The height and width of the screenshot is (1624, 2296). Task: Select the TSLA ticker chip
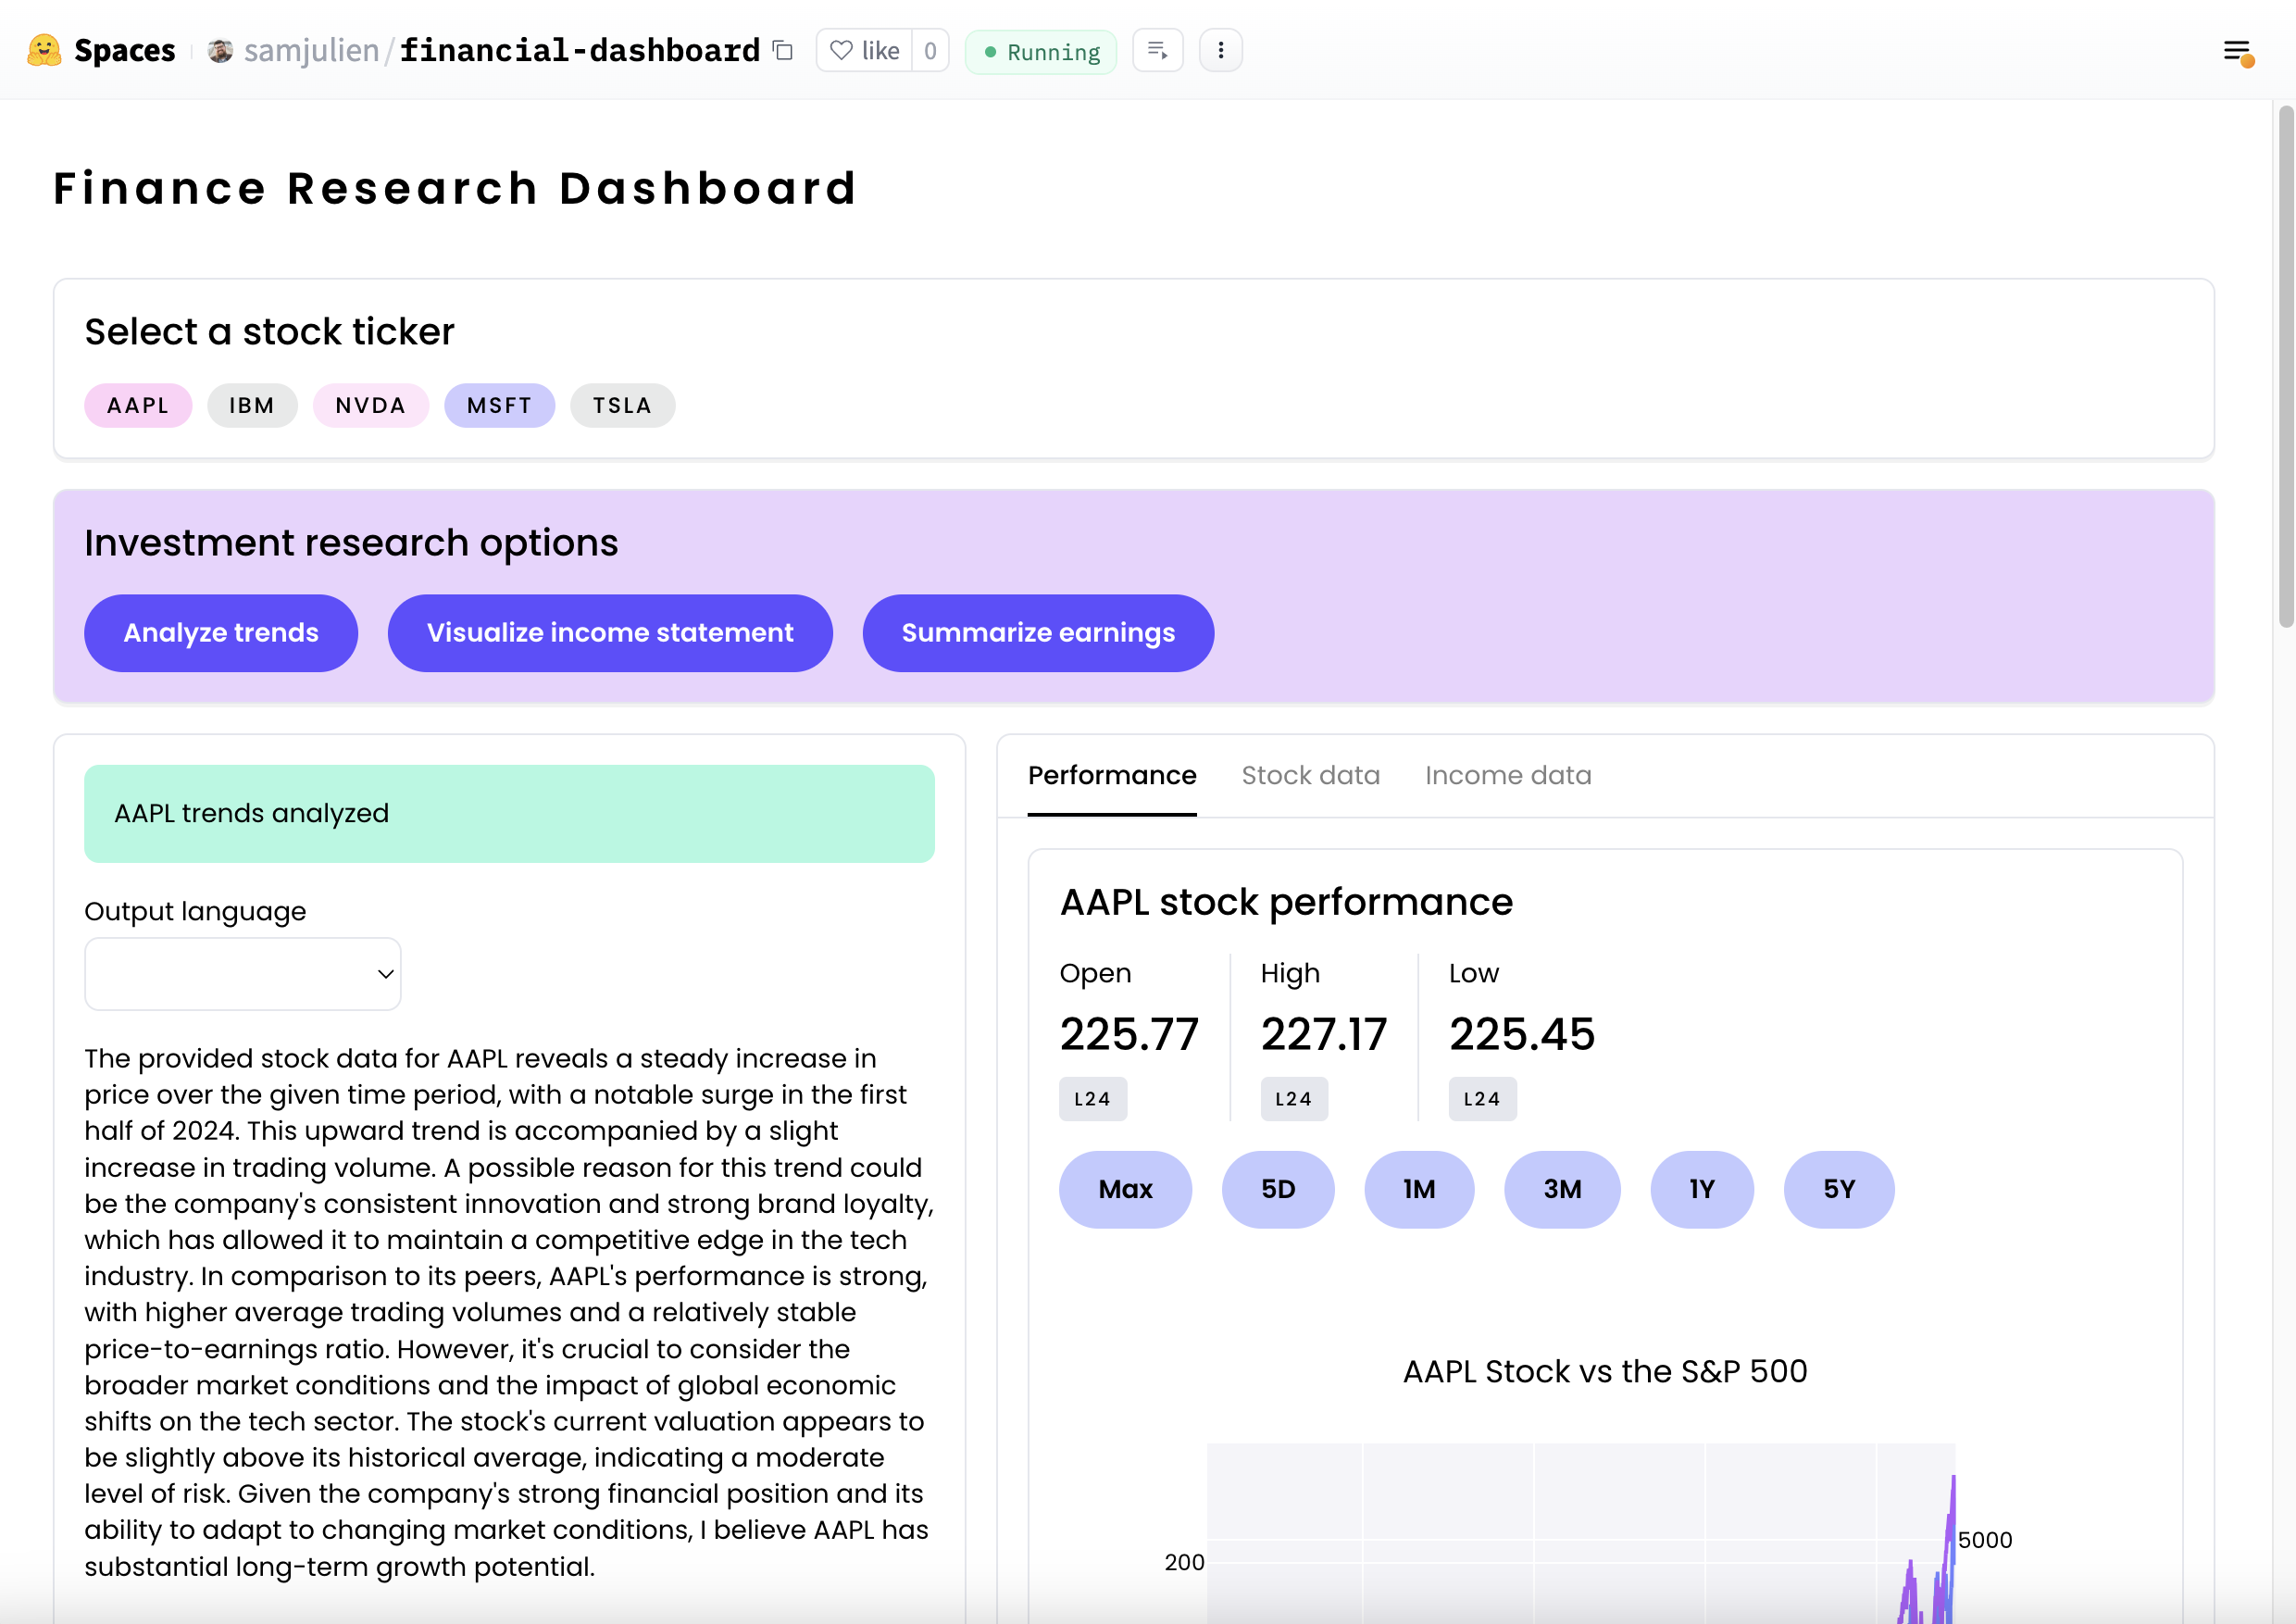tap(622, 405)
